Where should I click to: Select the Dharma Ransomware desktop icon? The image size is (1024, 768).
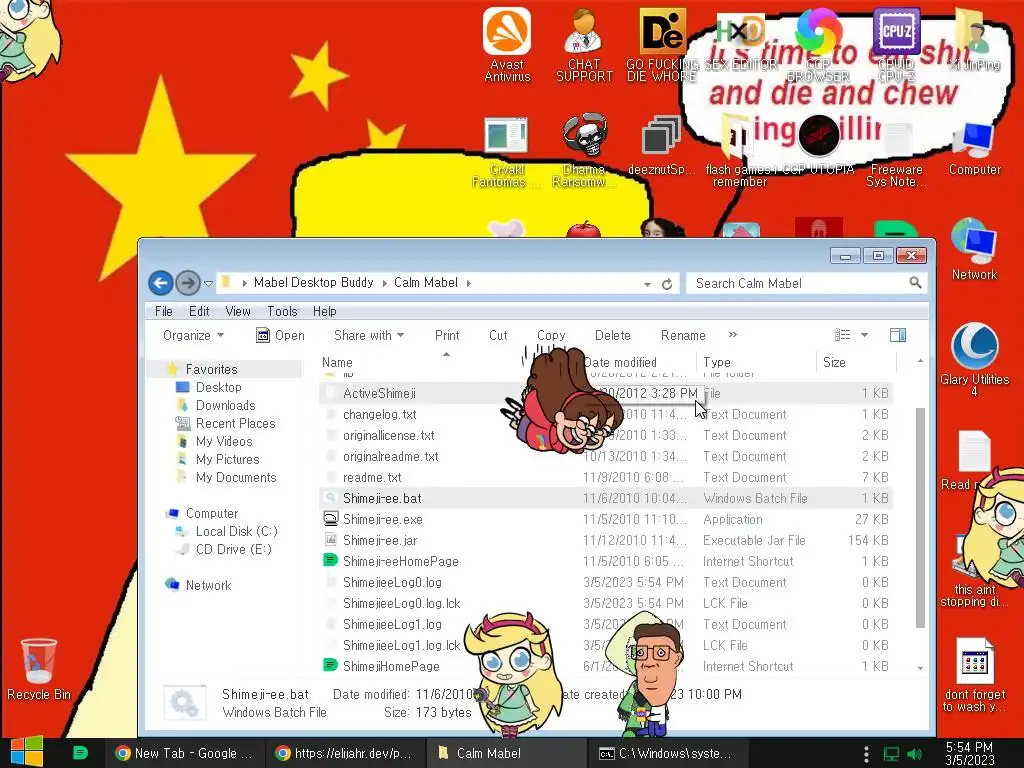pos(584,150)
